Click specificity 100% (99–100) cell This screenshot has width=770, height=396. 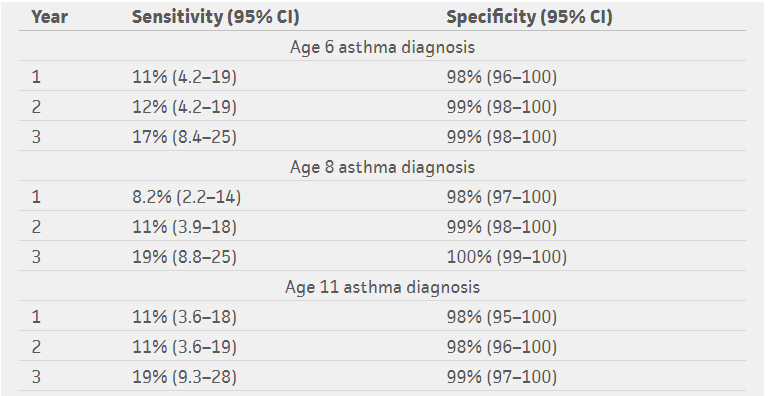[507, 257]
